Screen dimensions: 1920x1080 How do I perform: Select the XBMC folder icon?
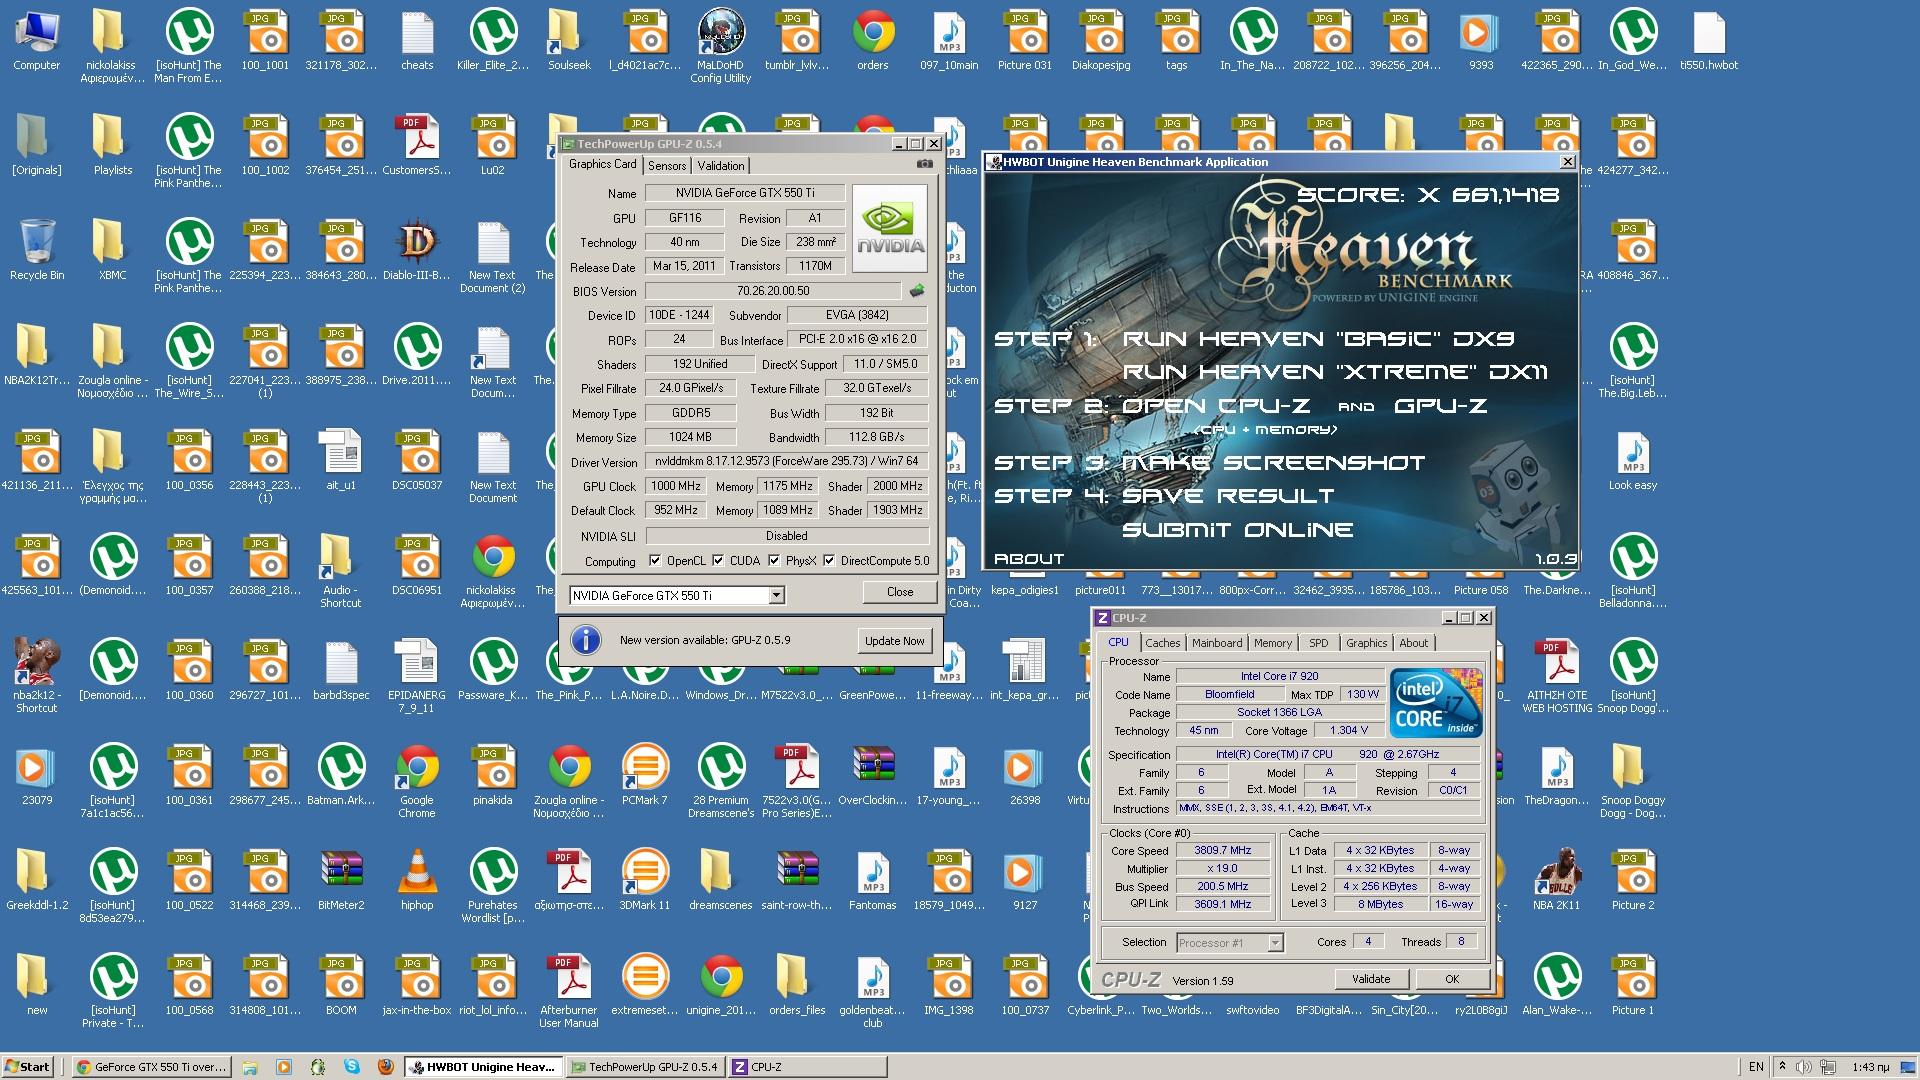(x=113, y=250)
